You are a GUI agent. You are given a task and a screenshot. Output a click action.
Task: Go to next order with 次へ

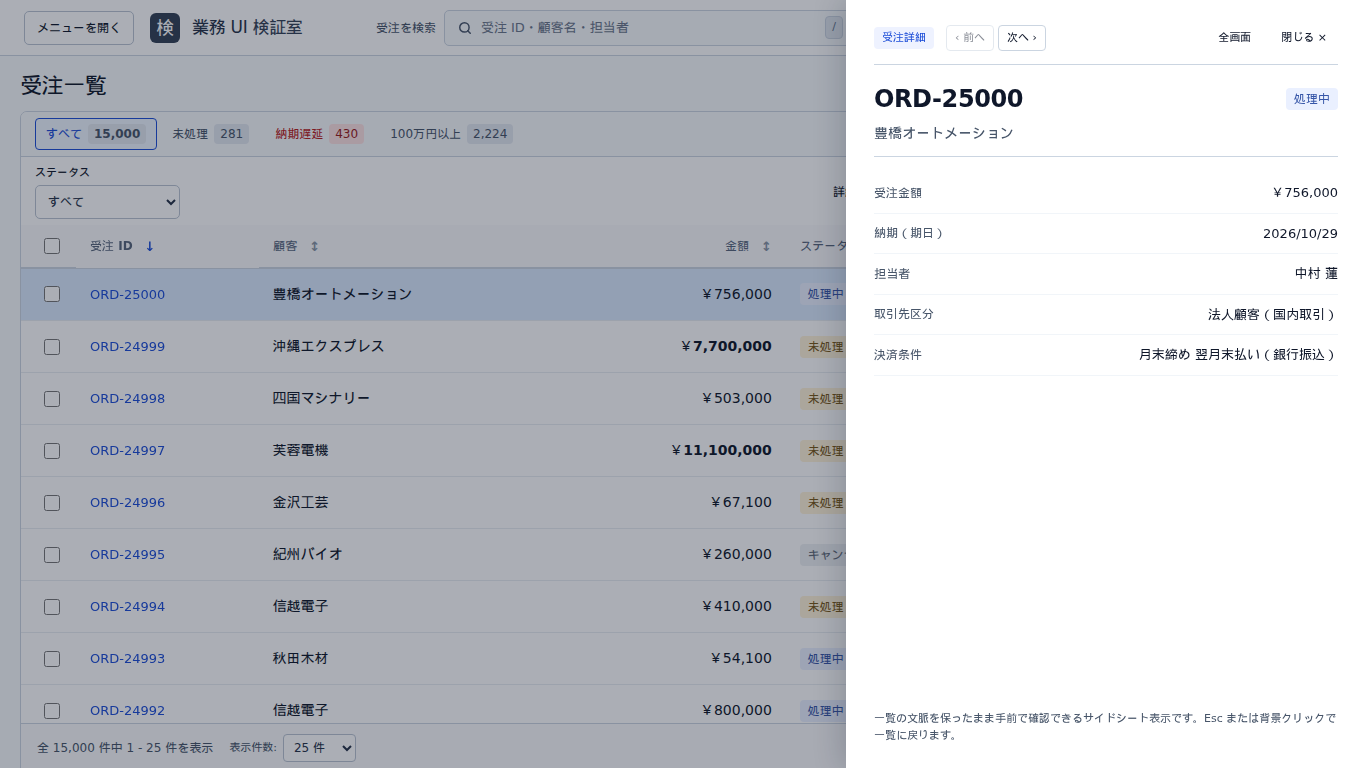1022,38
